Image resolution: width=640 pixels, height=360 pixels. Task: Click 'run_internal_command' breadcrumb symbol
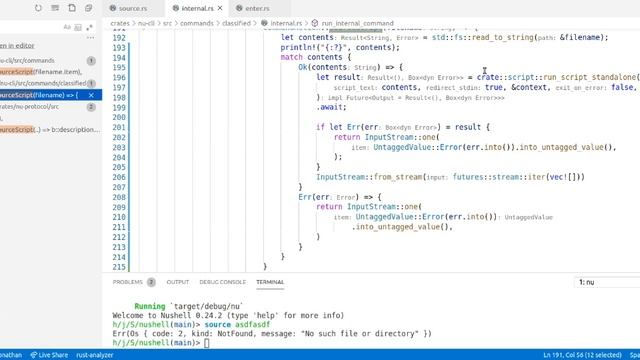click(358, 23)
